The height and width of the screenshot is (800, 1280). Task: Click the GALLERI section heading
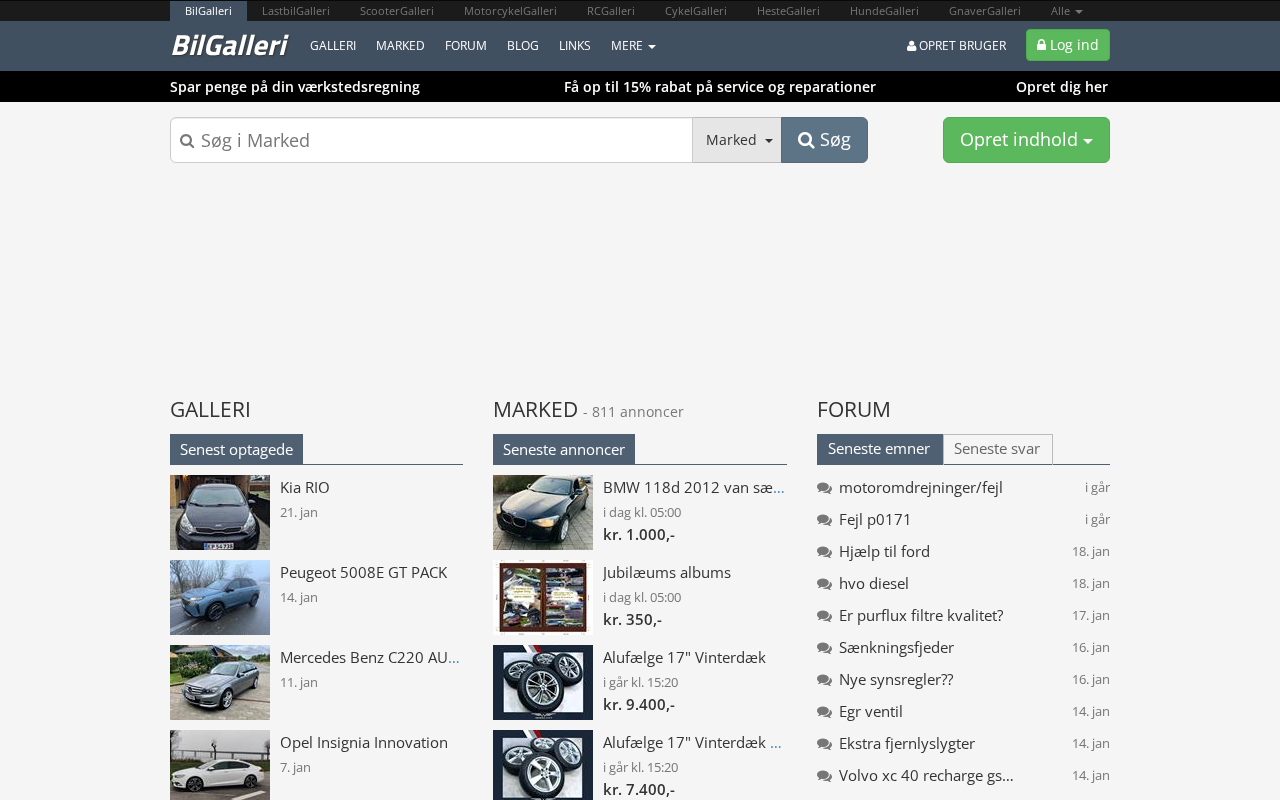(210, 409)
